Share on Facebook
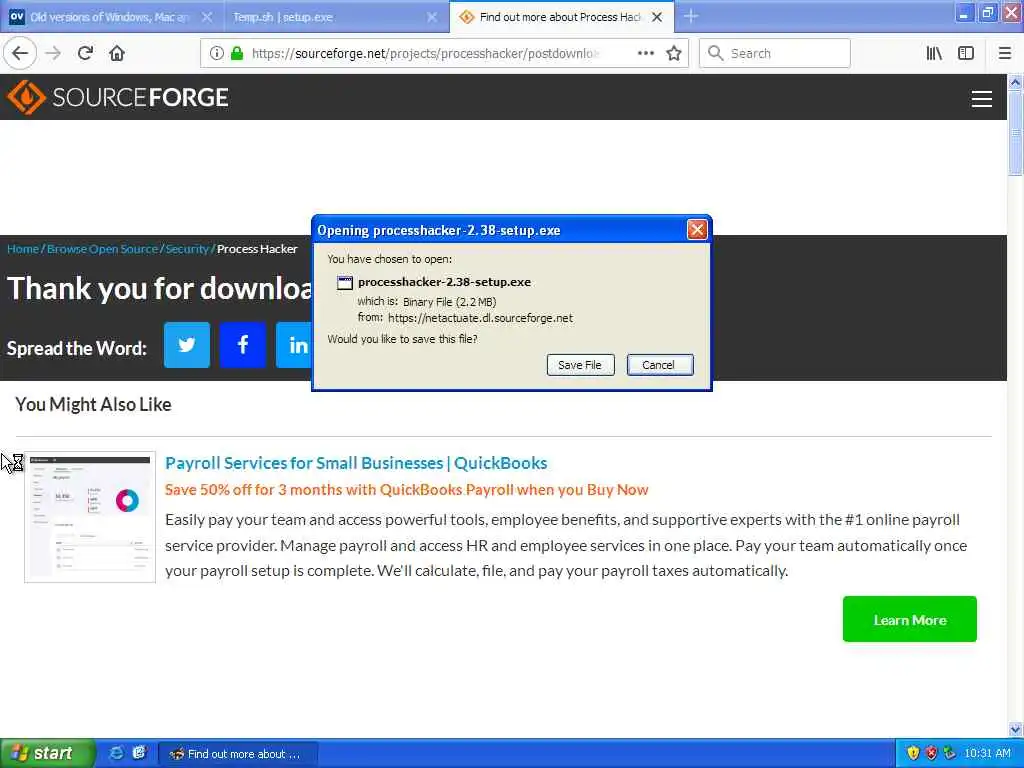This screenshot has height=768, width=1024. tap(242, 345)
